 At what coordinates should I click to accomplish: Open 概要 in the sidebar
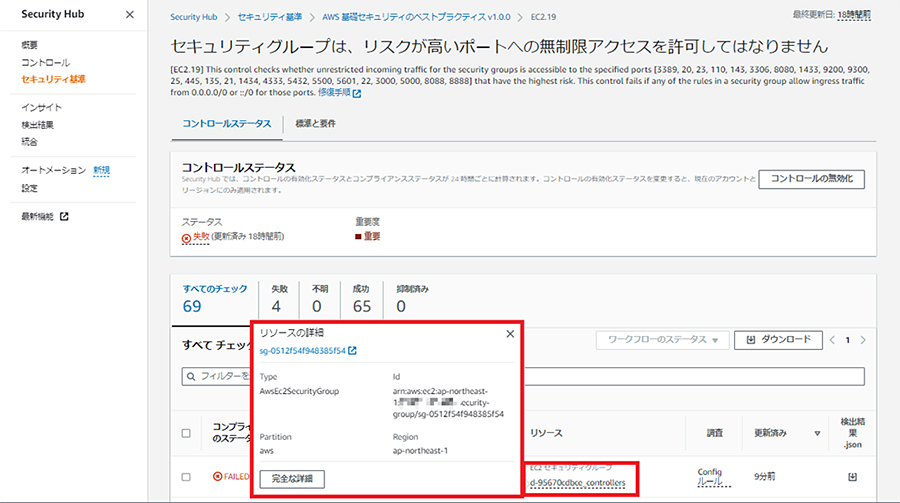coord(29,45)
